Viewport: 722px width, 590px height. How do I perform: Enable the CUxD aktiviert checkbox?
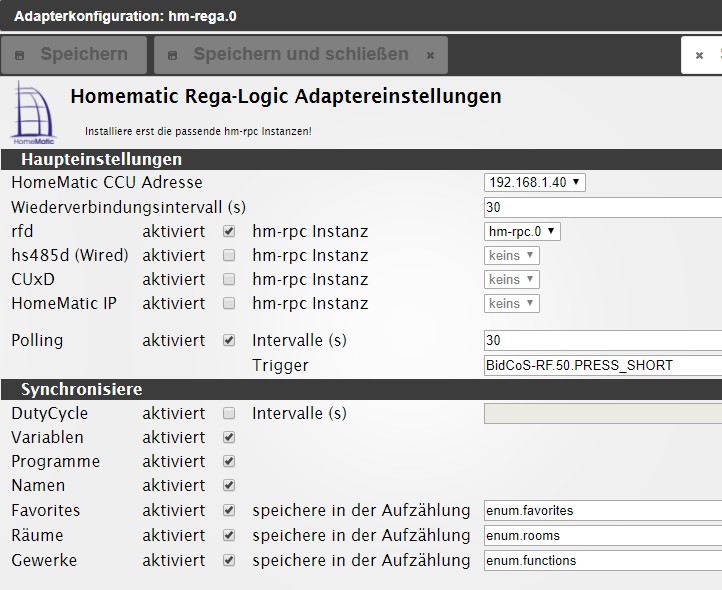click(229, 279)
